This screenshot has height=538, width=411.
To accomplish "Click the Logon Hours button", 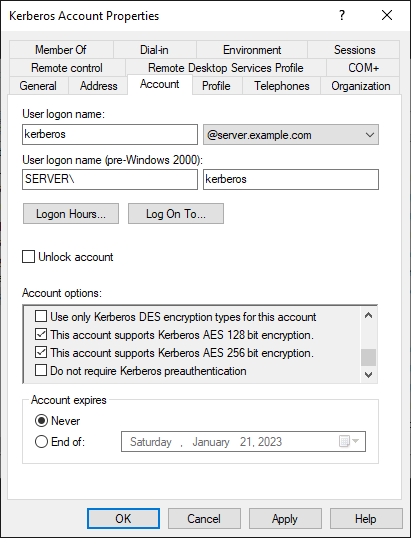I will point(71,214).
